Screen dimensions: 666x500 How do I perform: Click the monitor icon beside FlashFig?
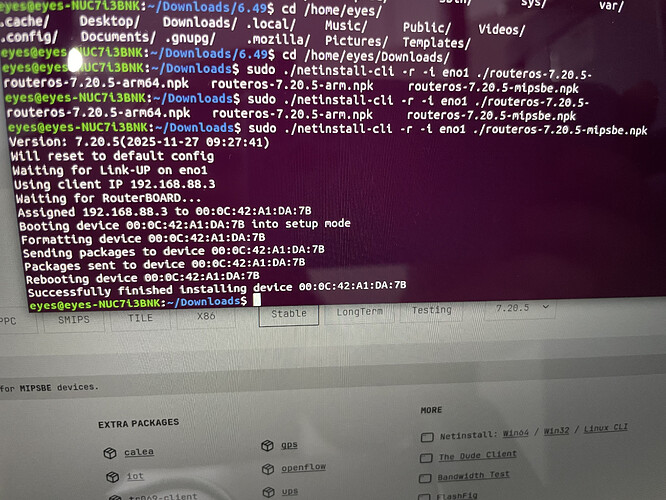(x=424, y=496)
